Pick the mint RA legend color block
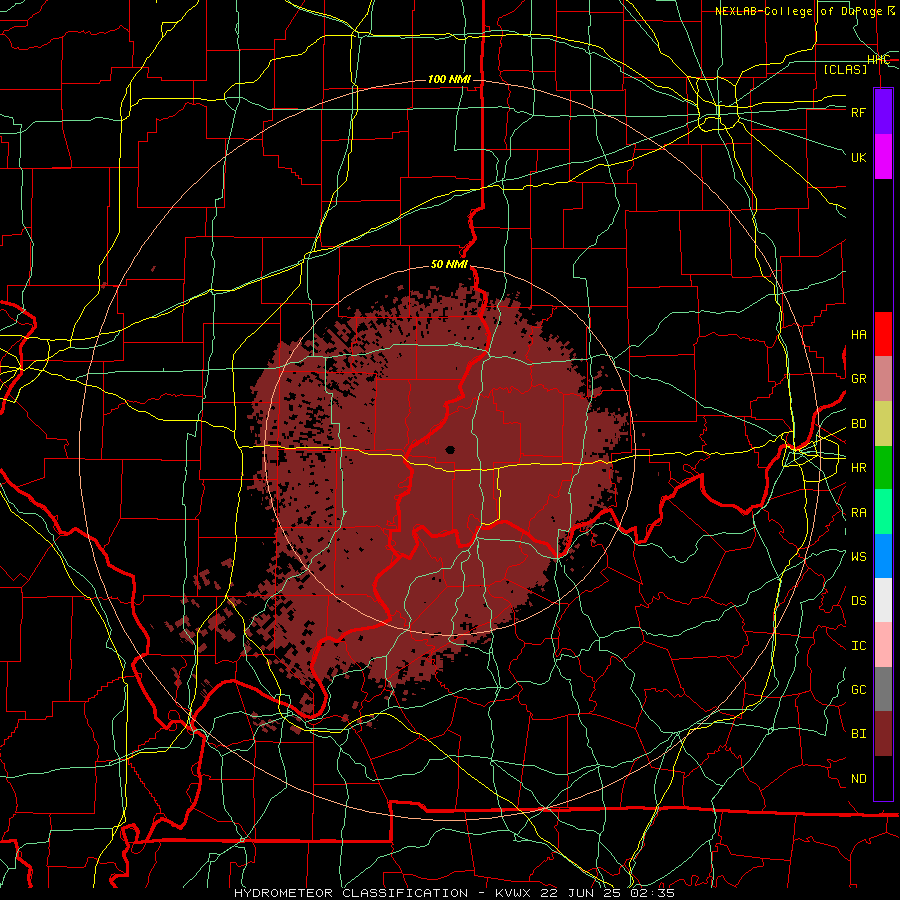Viewport: 900px width, 900px height. (883, 512)
